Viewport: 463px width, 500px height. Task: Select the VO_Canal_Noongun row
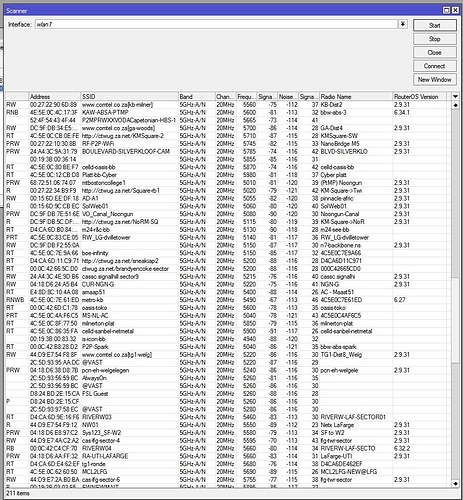tap(228, 214)
